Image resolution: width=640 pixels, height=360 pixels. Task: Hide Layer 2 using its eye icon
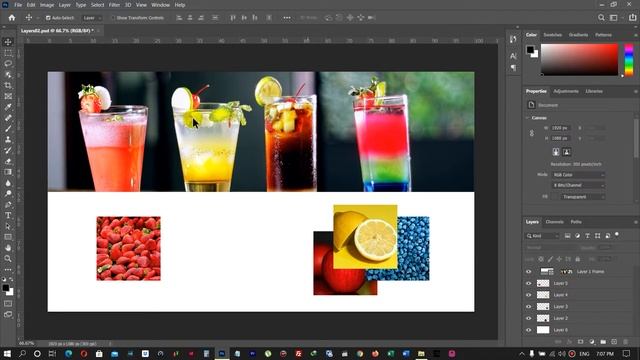[x=529, y=318]
